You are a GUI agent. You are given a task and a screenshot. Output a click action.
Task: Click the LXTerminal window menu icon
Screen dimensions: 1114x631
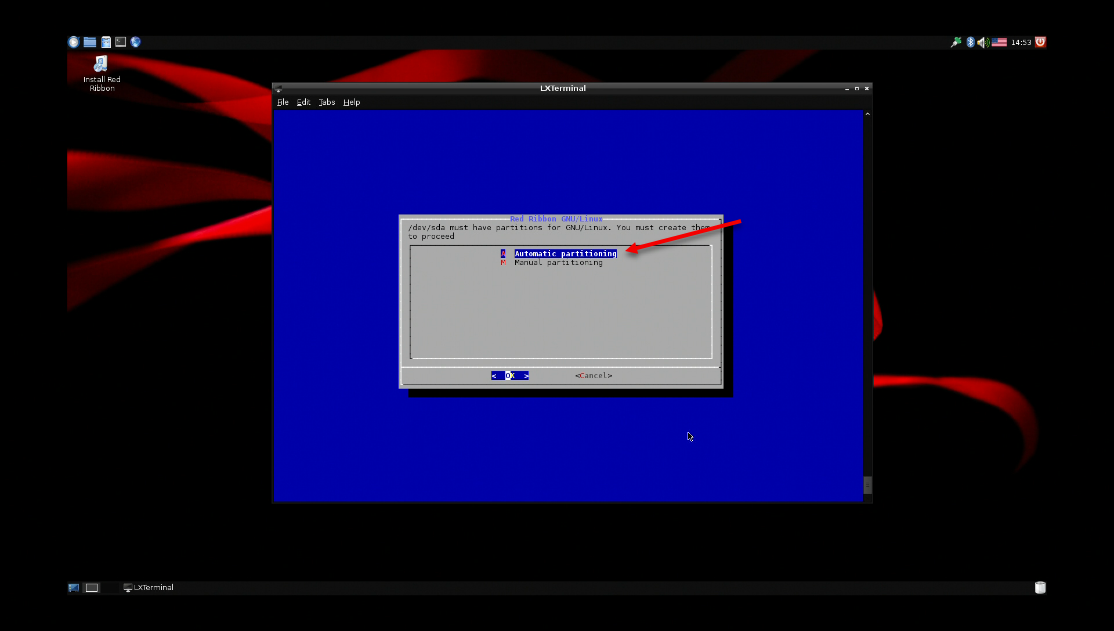[278, 89]
